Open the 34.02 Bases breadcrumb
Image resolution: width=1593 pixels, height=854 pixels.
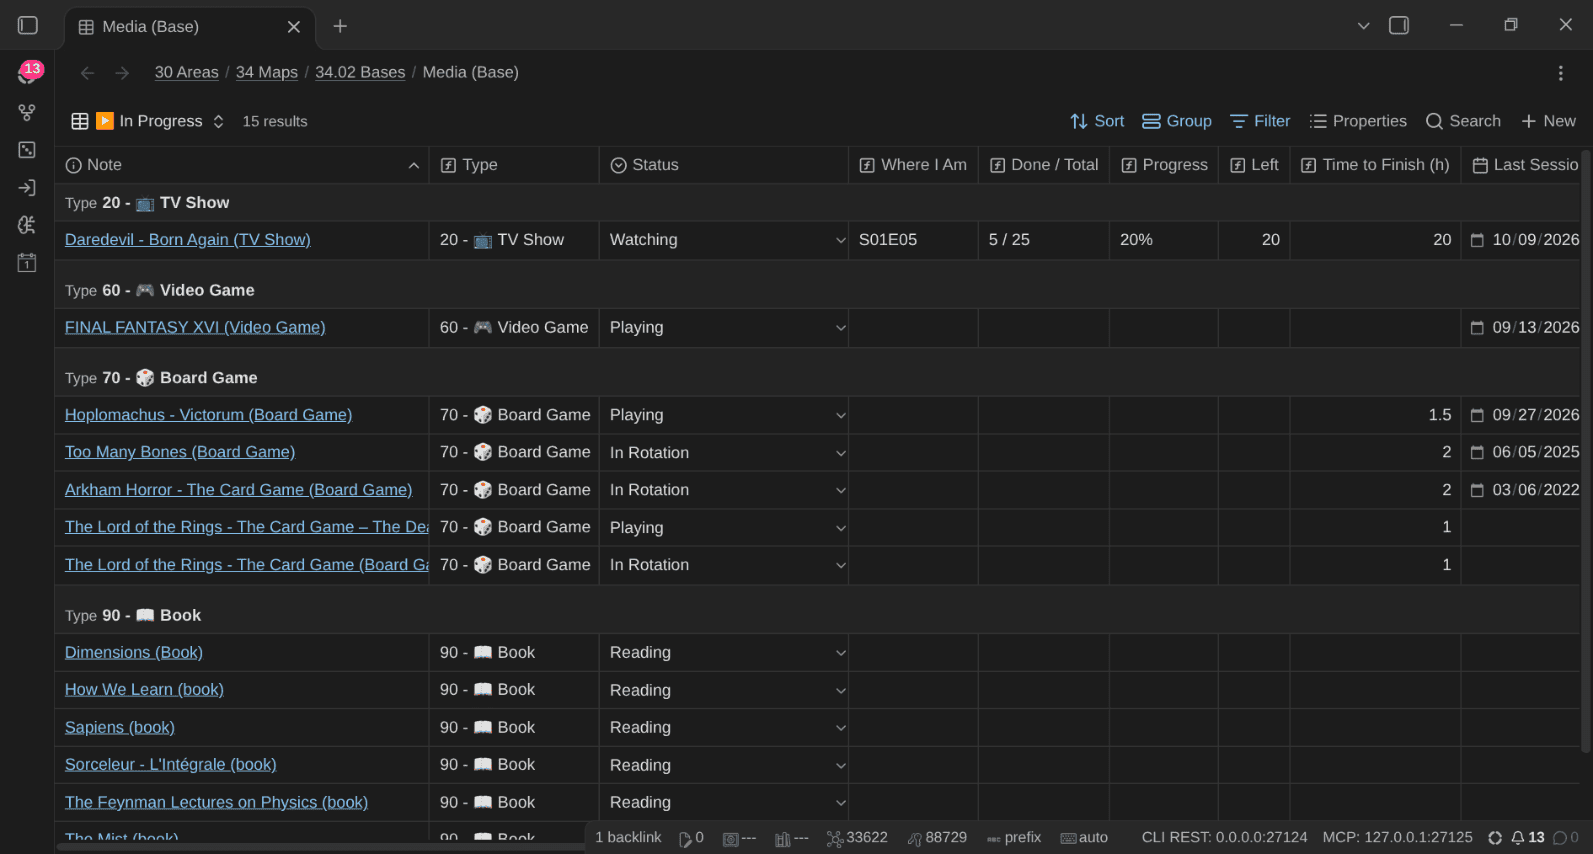coord(360,73)
